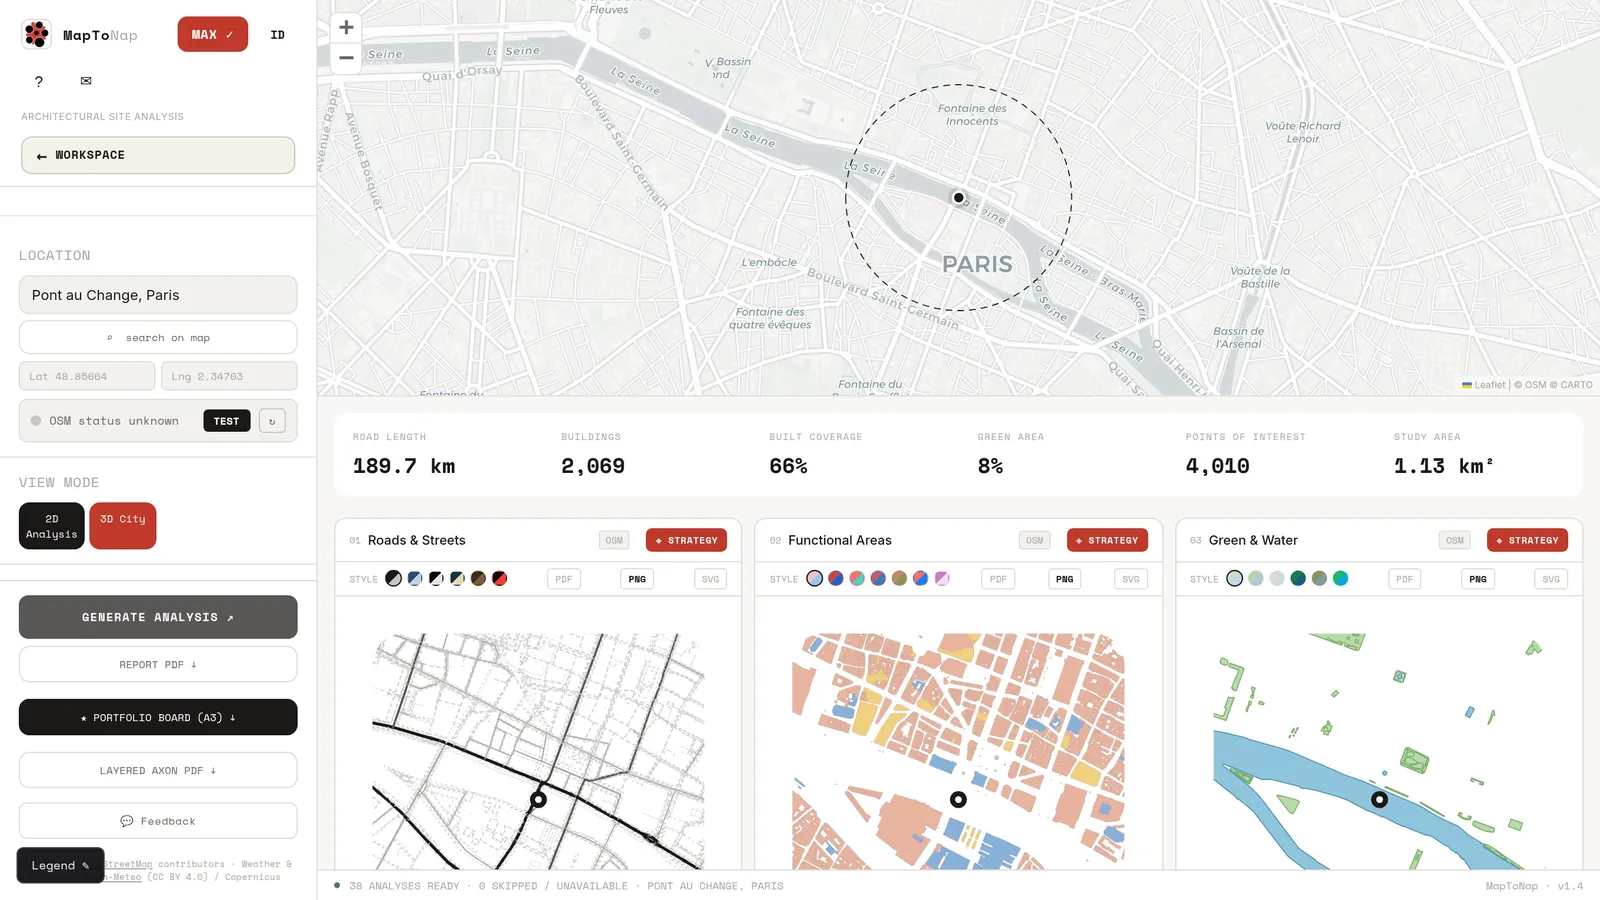Click the MAX plan button
The width and height of the screenshot is (1600, 900).
click(213, 34)
